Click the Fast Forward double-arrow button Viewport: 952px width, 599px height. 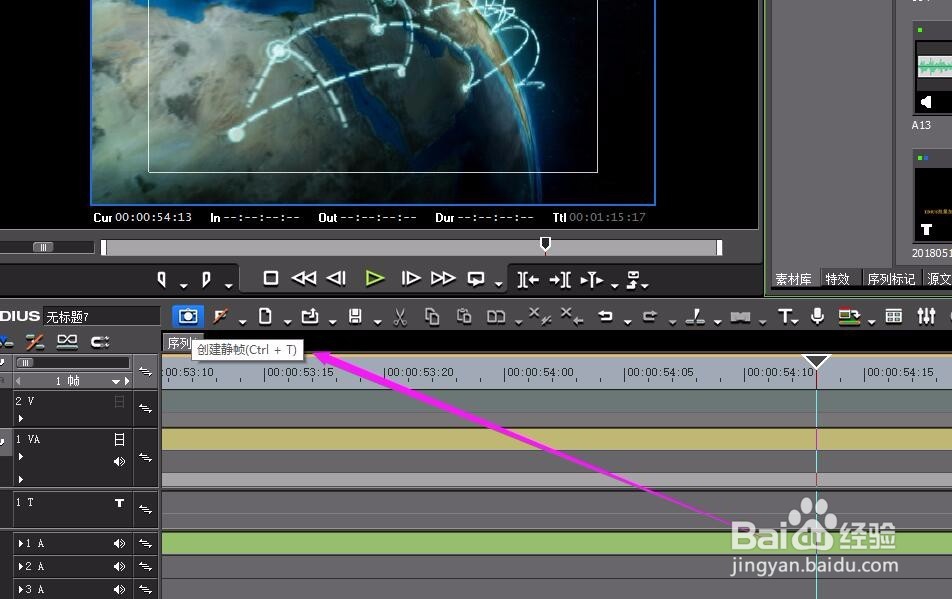click(x=443, y=279)
